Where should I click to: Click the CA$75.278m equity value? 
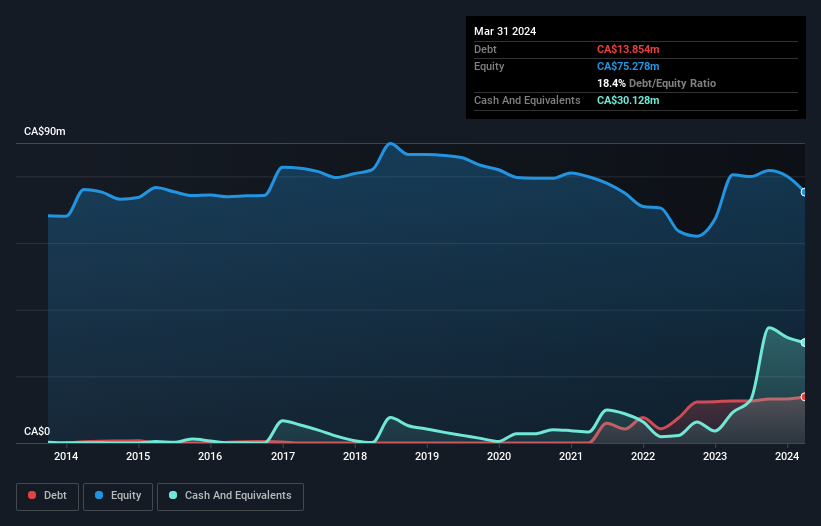pyautogui.click(x=628, y=66)
